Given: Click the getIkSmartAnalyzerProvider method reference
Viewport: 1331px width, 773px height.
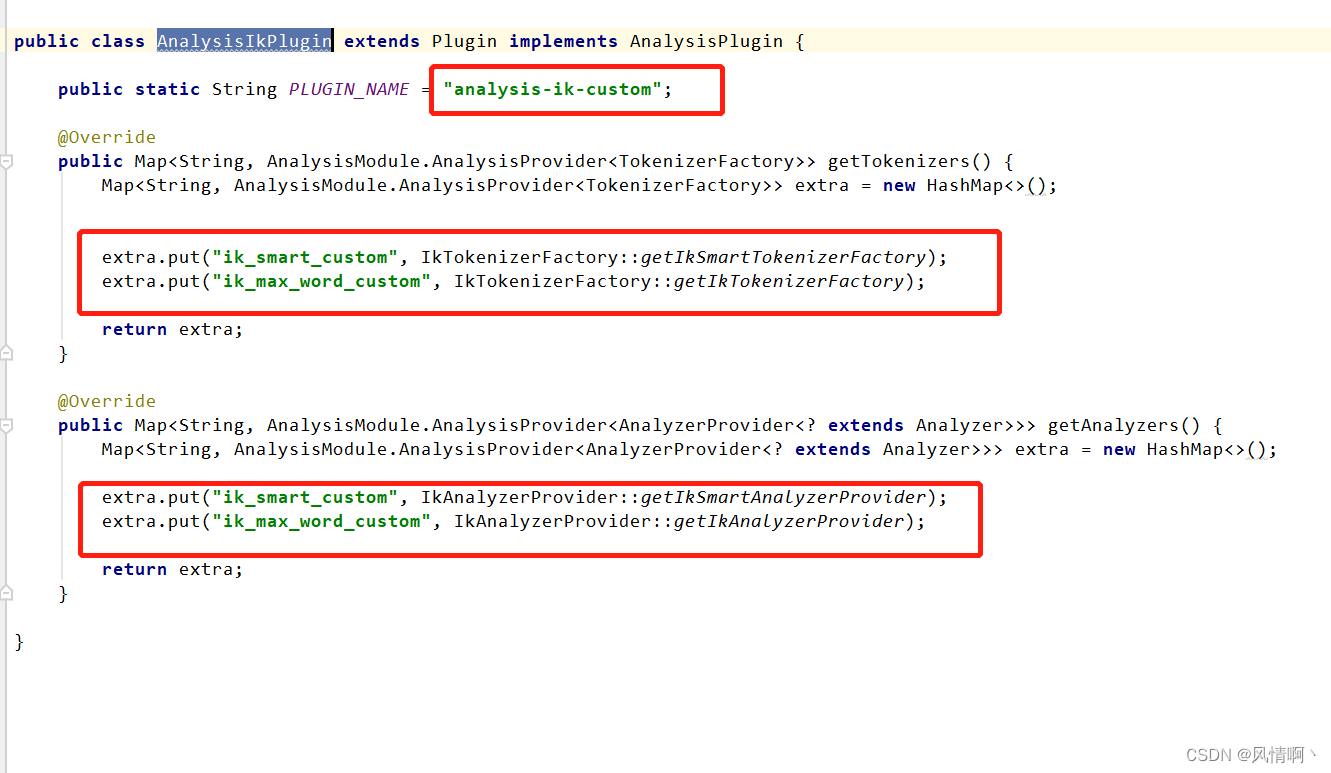Looking at the screenshot, I should pyautogui.click(x=783, y=497).
